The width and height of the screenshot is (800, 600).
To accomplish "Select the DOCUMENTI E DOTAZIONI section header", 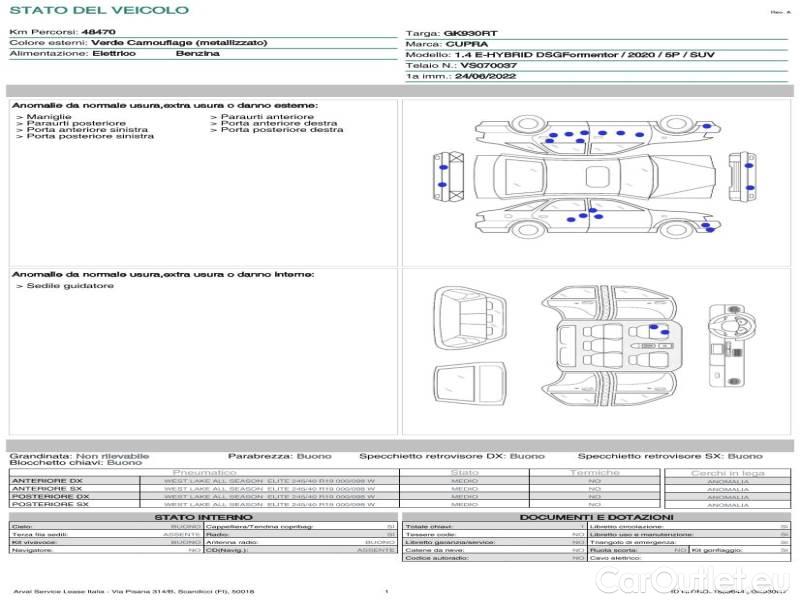I will click(x=597, y=517).
